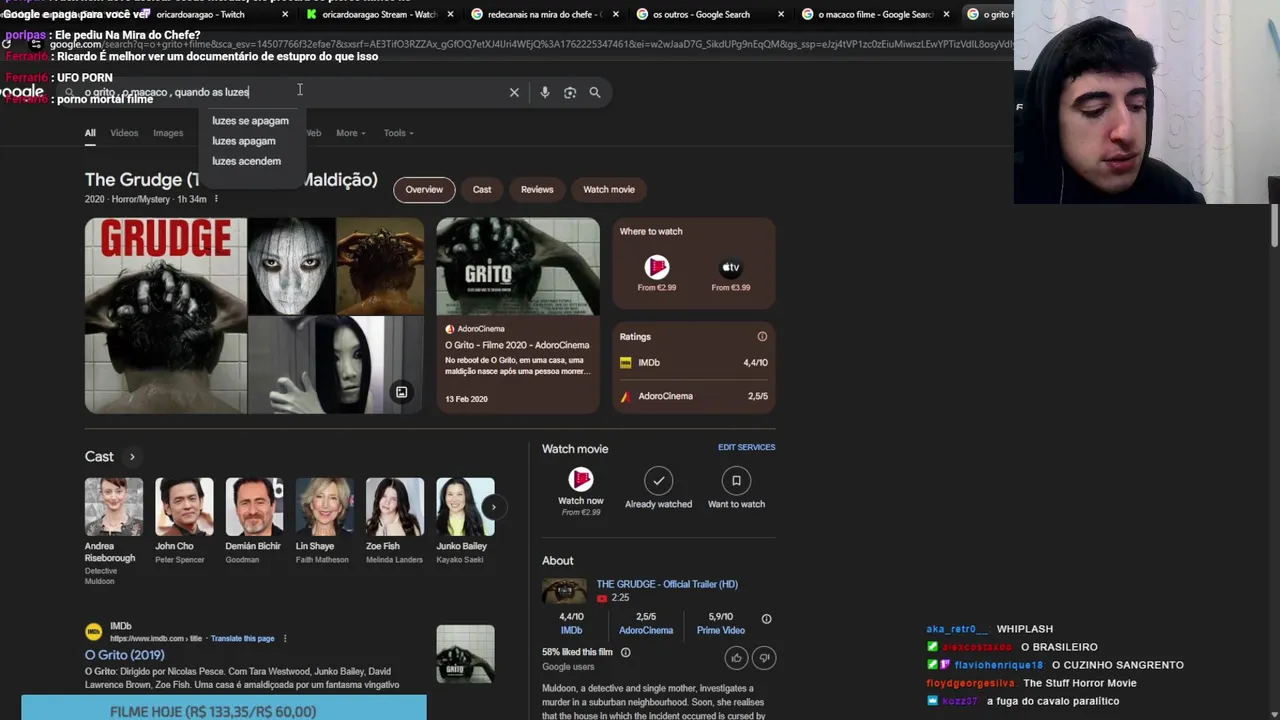
Task: Start voice search with microphone icon
Action: point(545,92)
